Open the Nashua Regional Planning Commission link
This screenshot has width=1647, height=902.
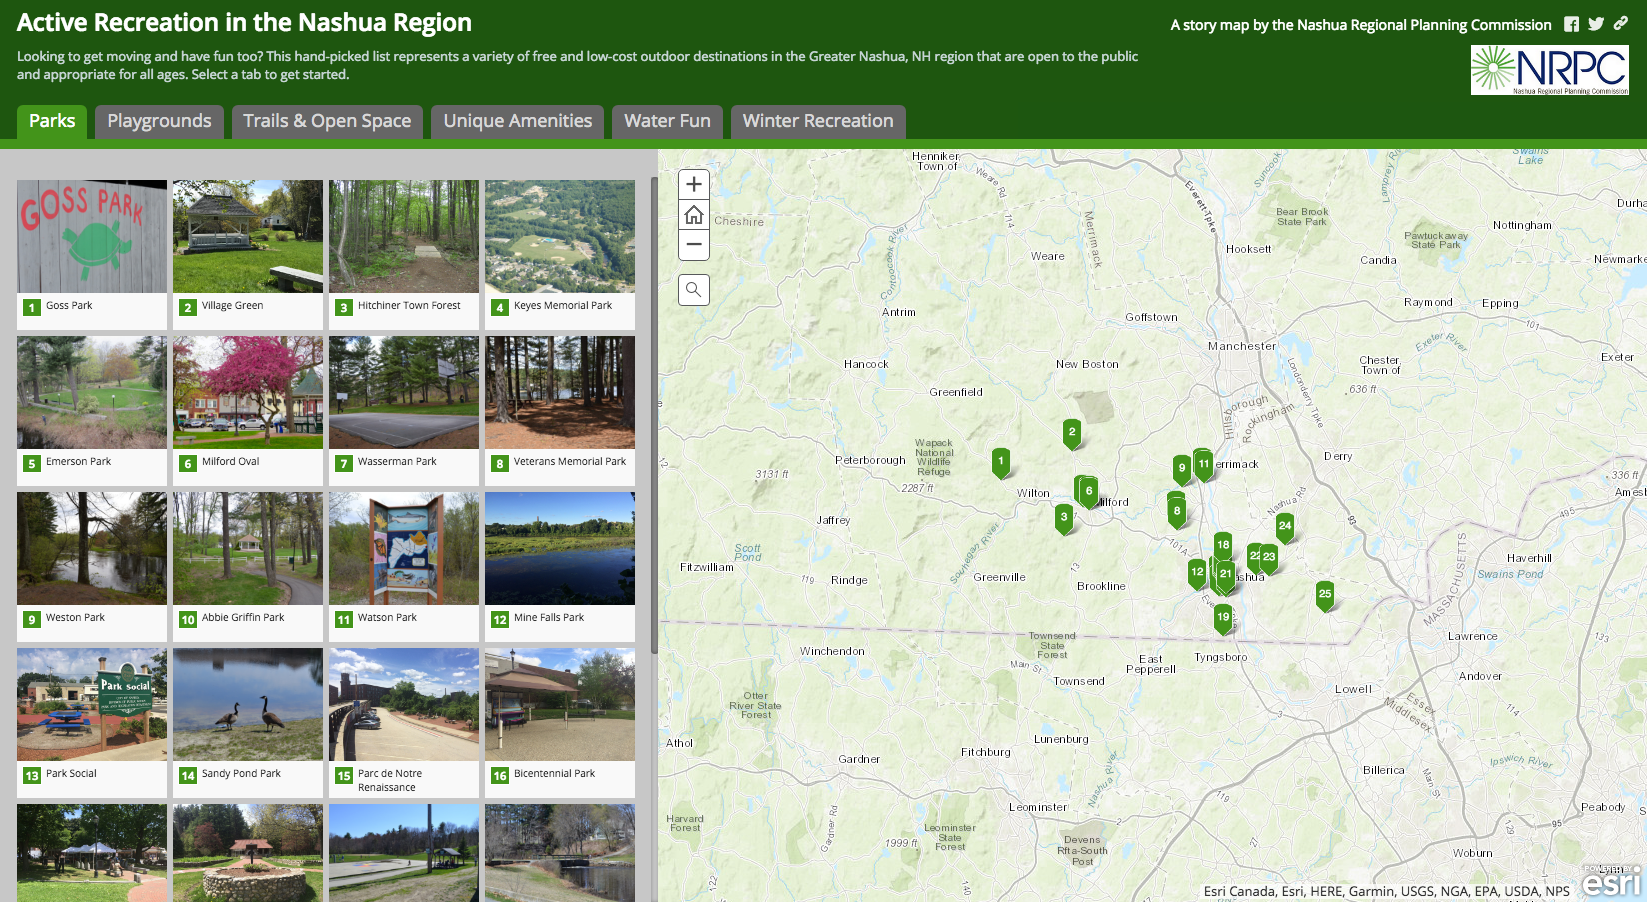[x=1361, y=25]
